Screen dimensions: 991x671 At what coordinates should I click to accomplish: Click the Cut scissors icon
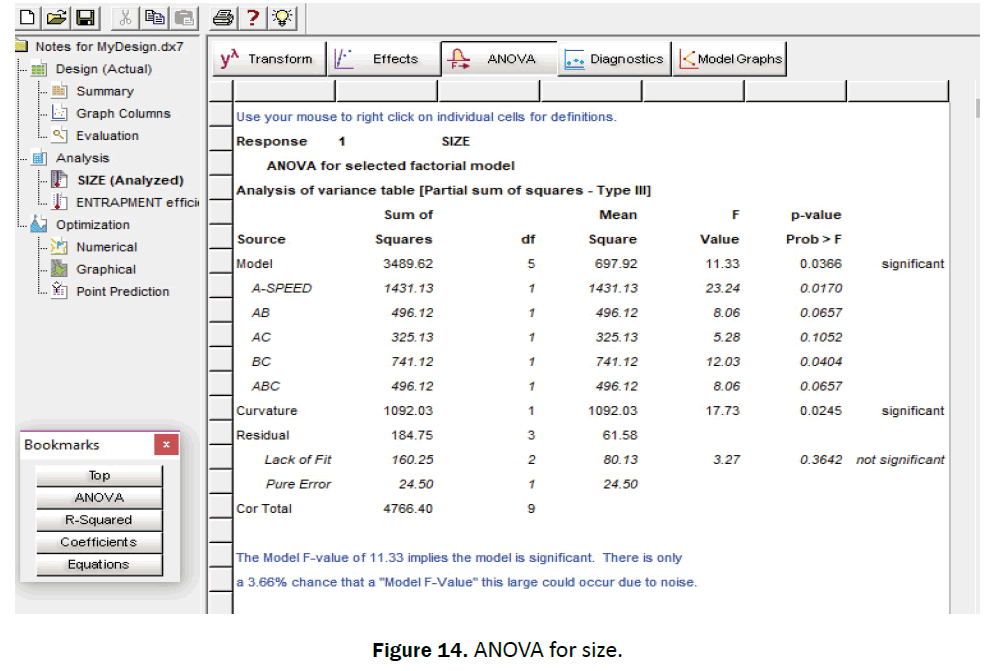(x=126, y=17)
